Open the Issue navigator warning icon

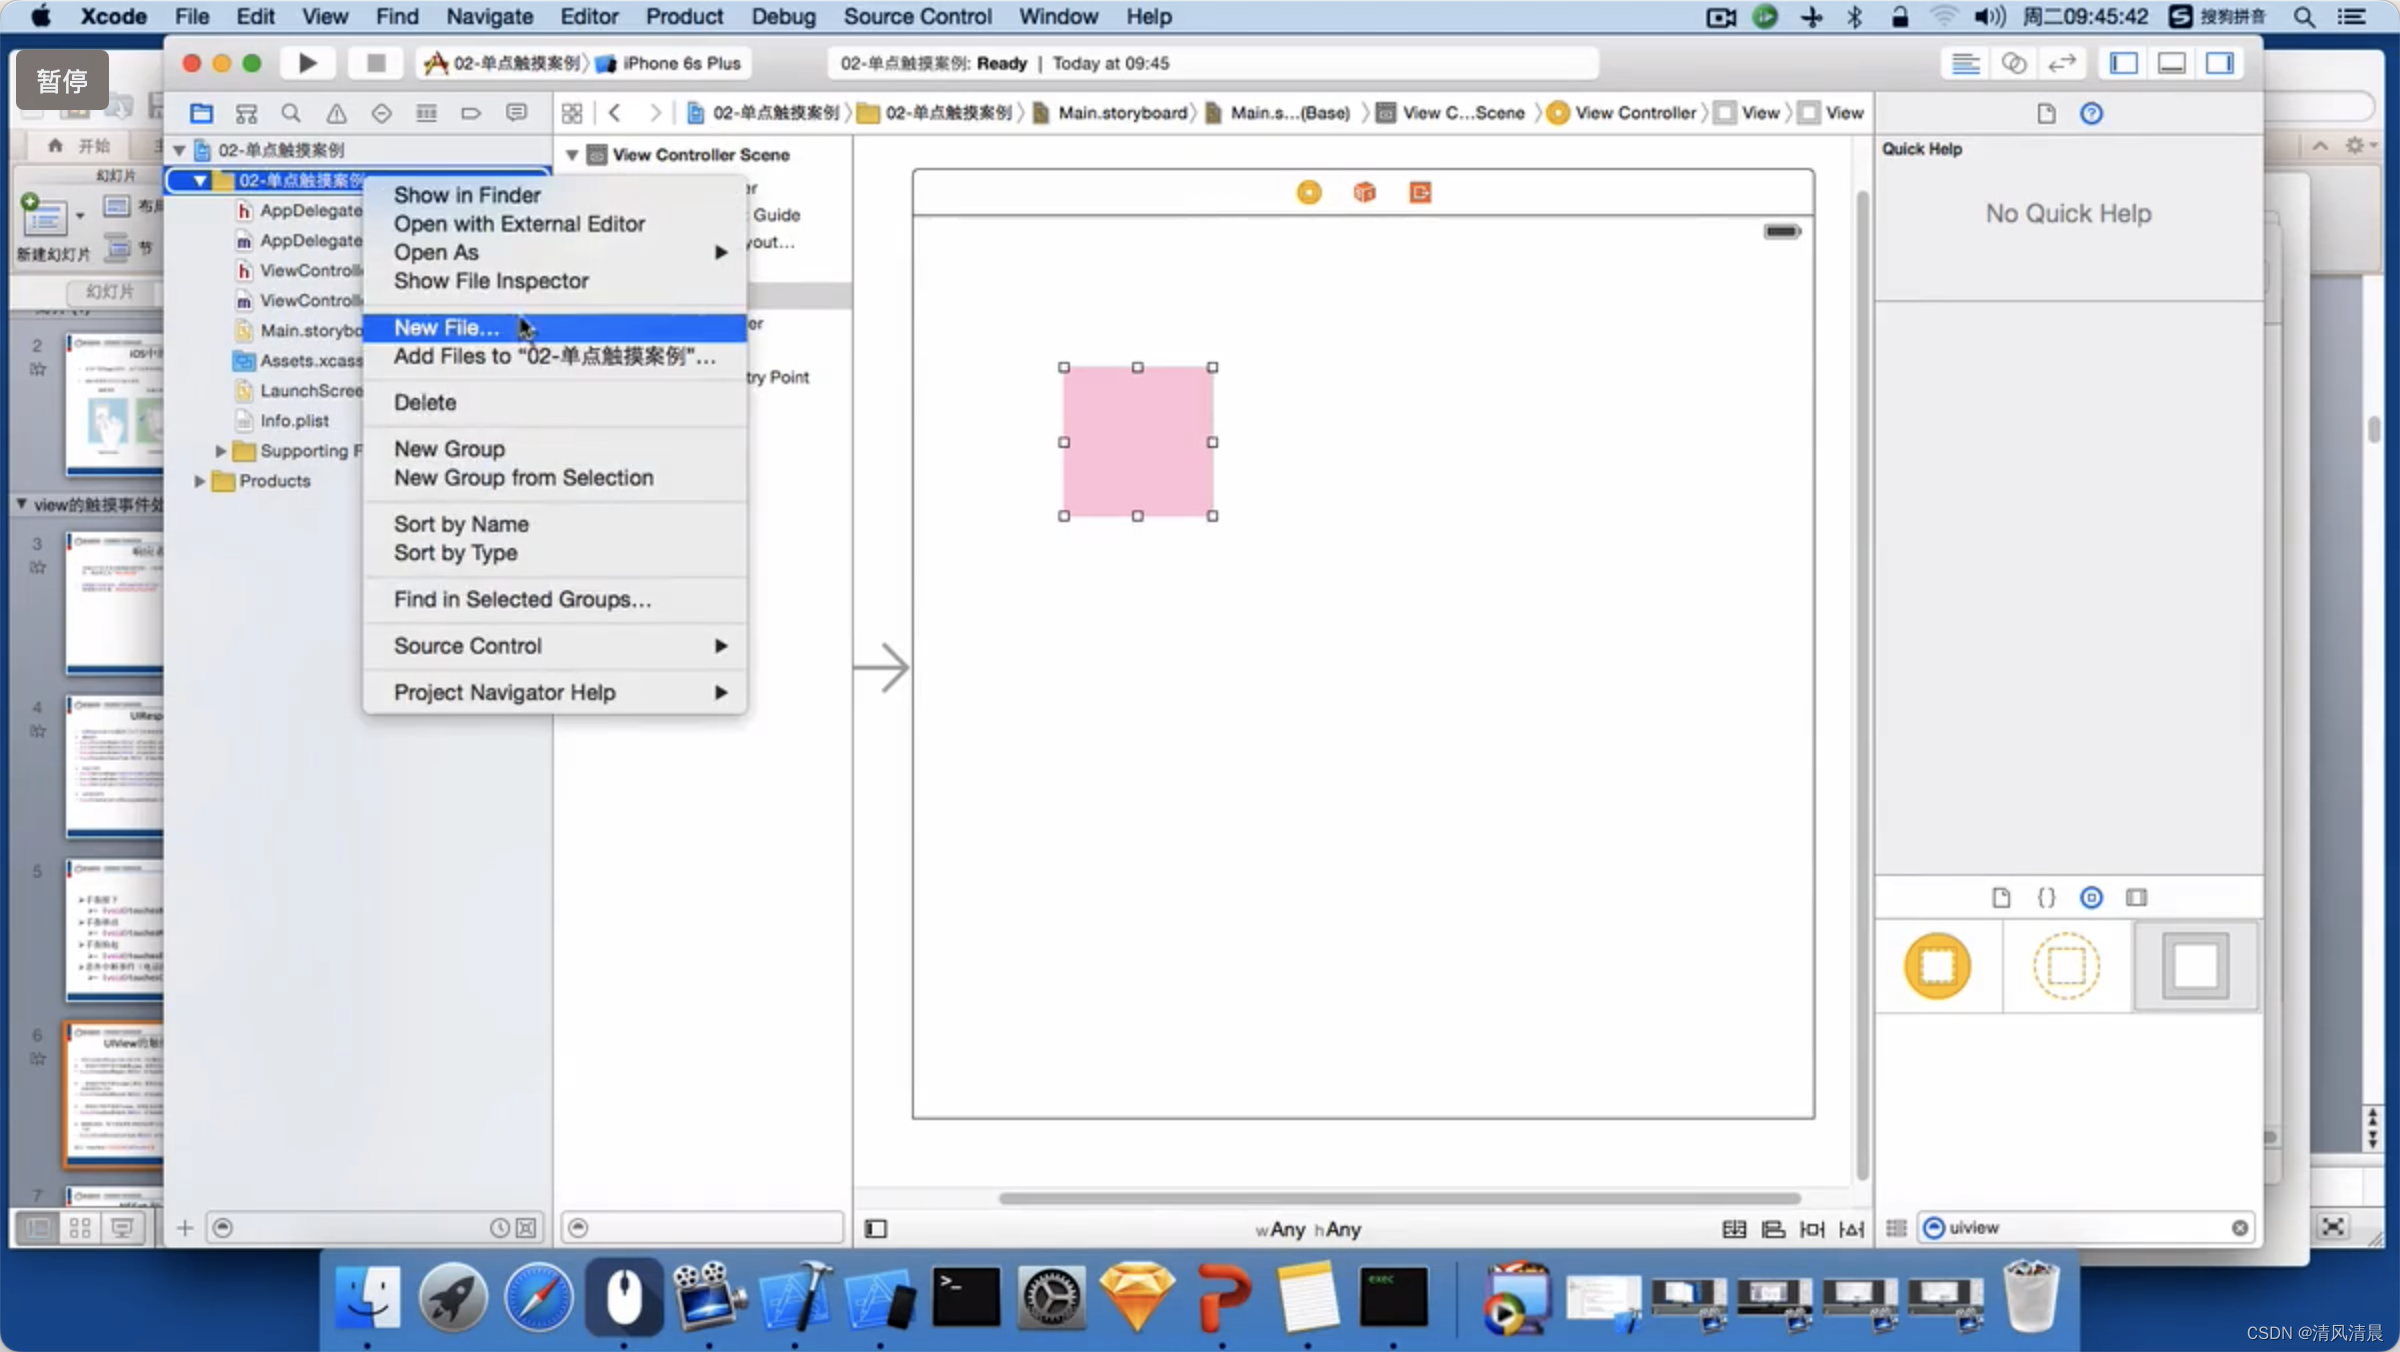[336, 113]
